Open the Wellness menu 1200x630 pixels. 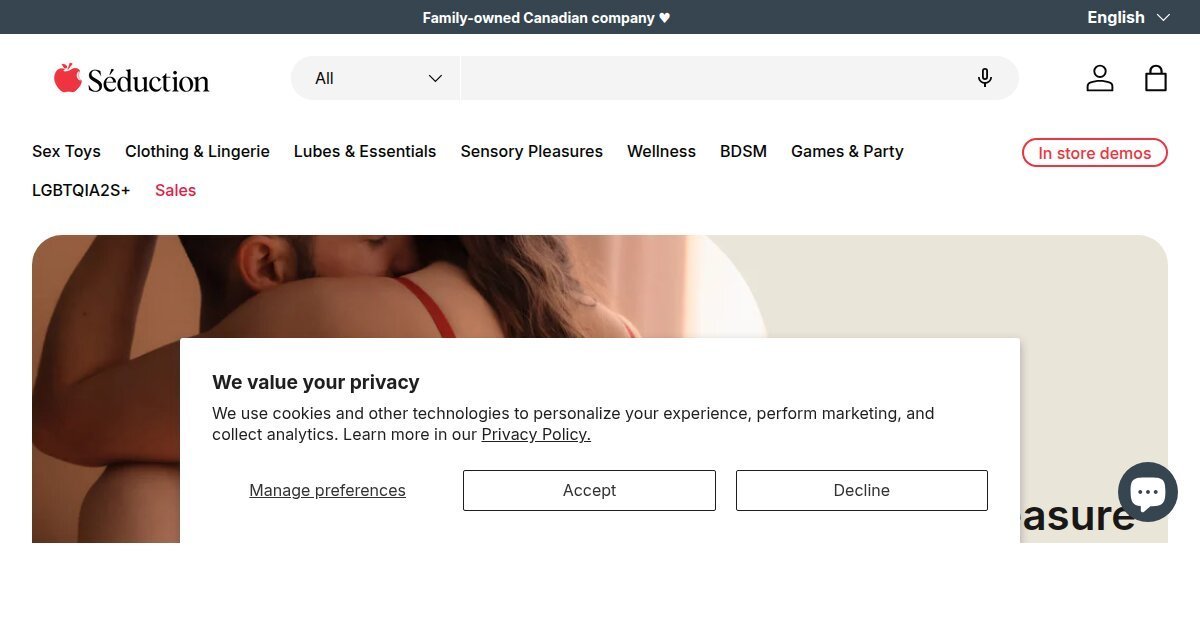click(x=661, y=151)
